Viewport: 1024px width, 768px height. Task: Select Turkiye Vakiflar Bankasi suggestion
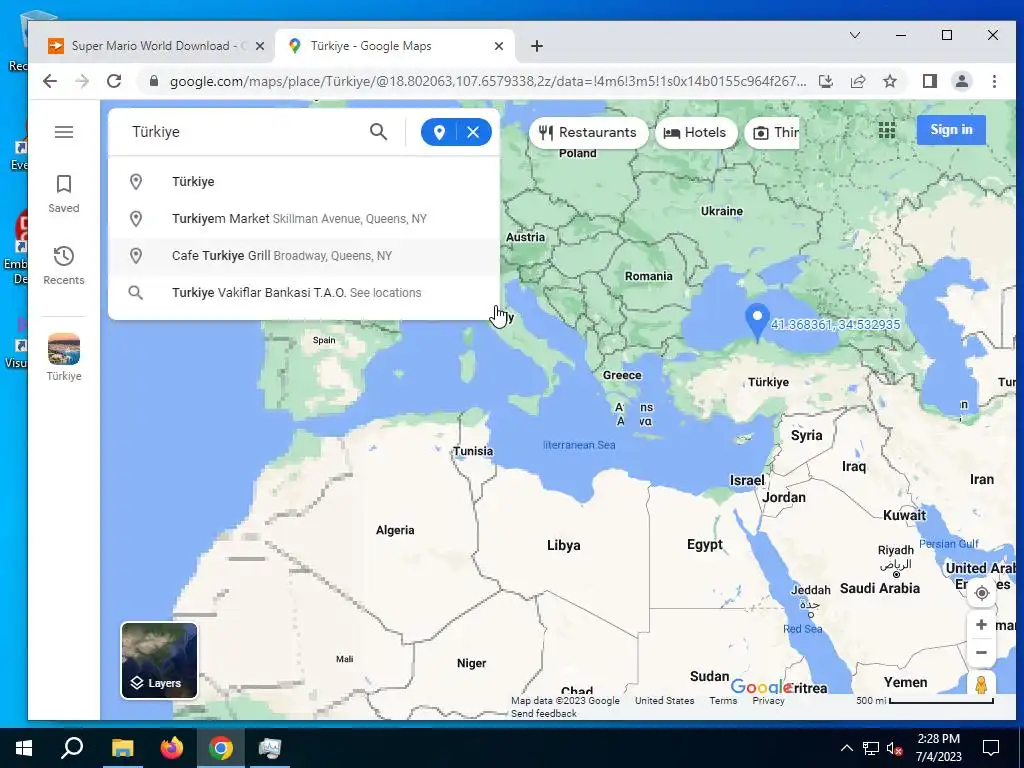[x=304, y=293]
